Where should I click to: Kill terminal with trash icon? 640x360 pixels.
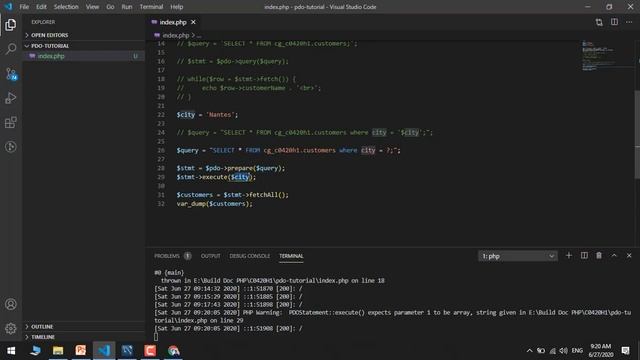click(x=599, y=256)
